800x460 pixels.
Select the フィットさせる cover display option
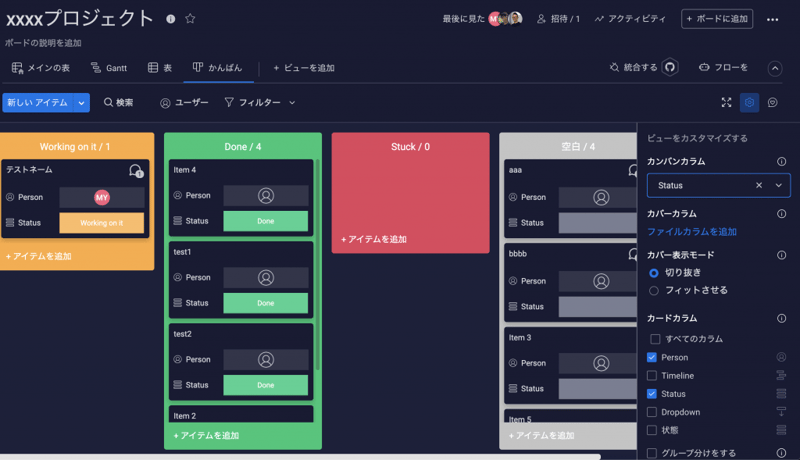[x=654, y=290]
